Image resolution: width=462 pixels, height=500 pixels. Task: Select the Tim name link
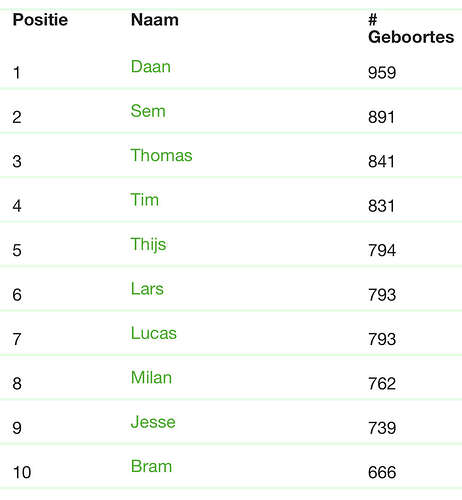[145, 199]
